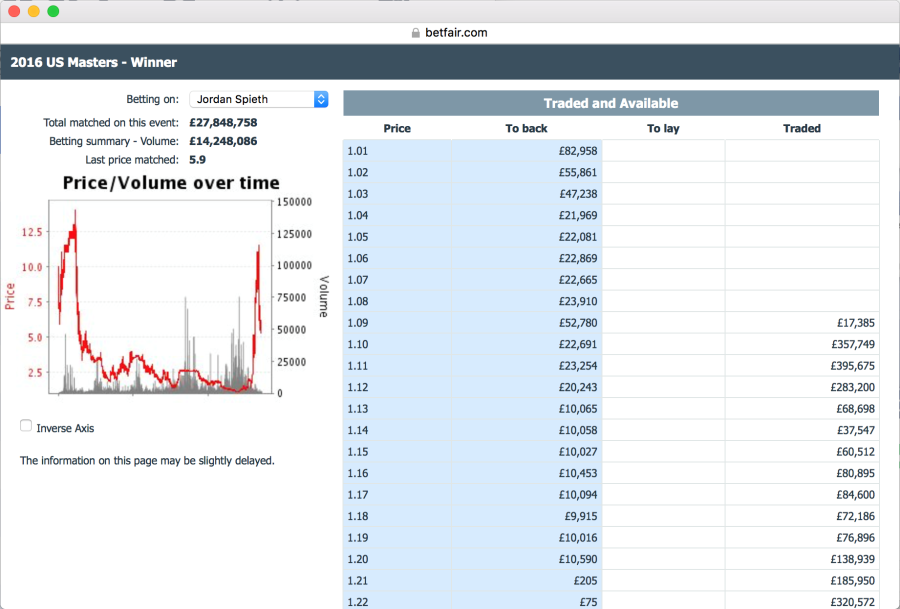
Task: Click the £138,939 traded amount
Action: point(853,559)
